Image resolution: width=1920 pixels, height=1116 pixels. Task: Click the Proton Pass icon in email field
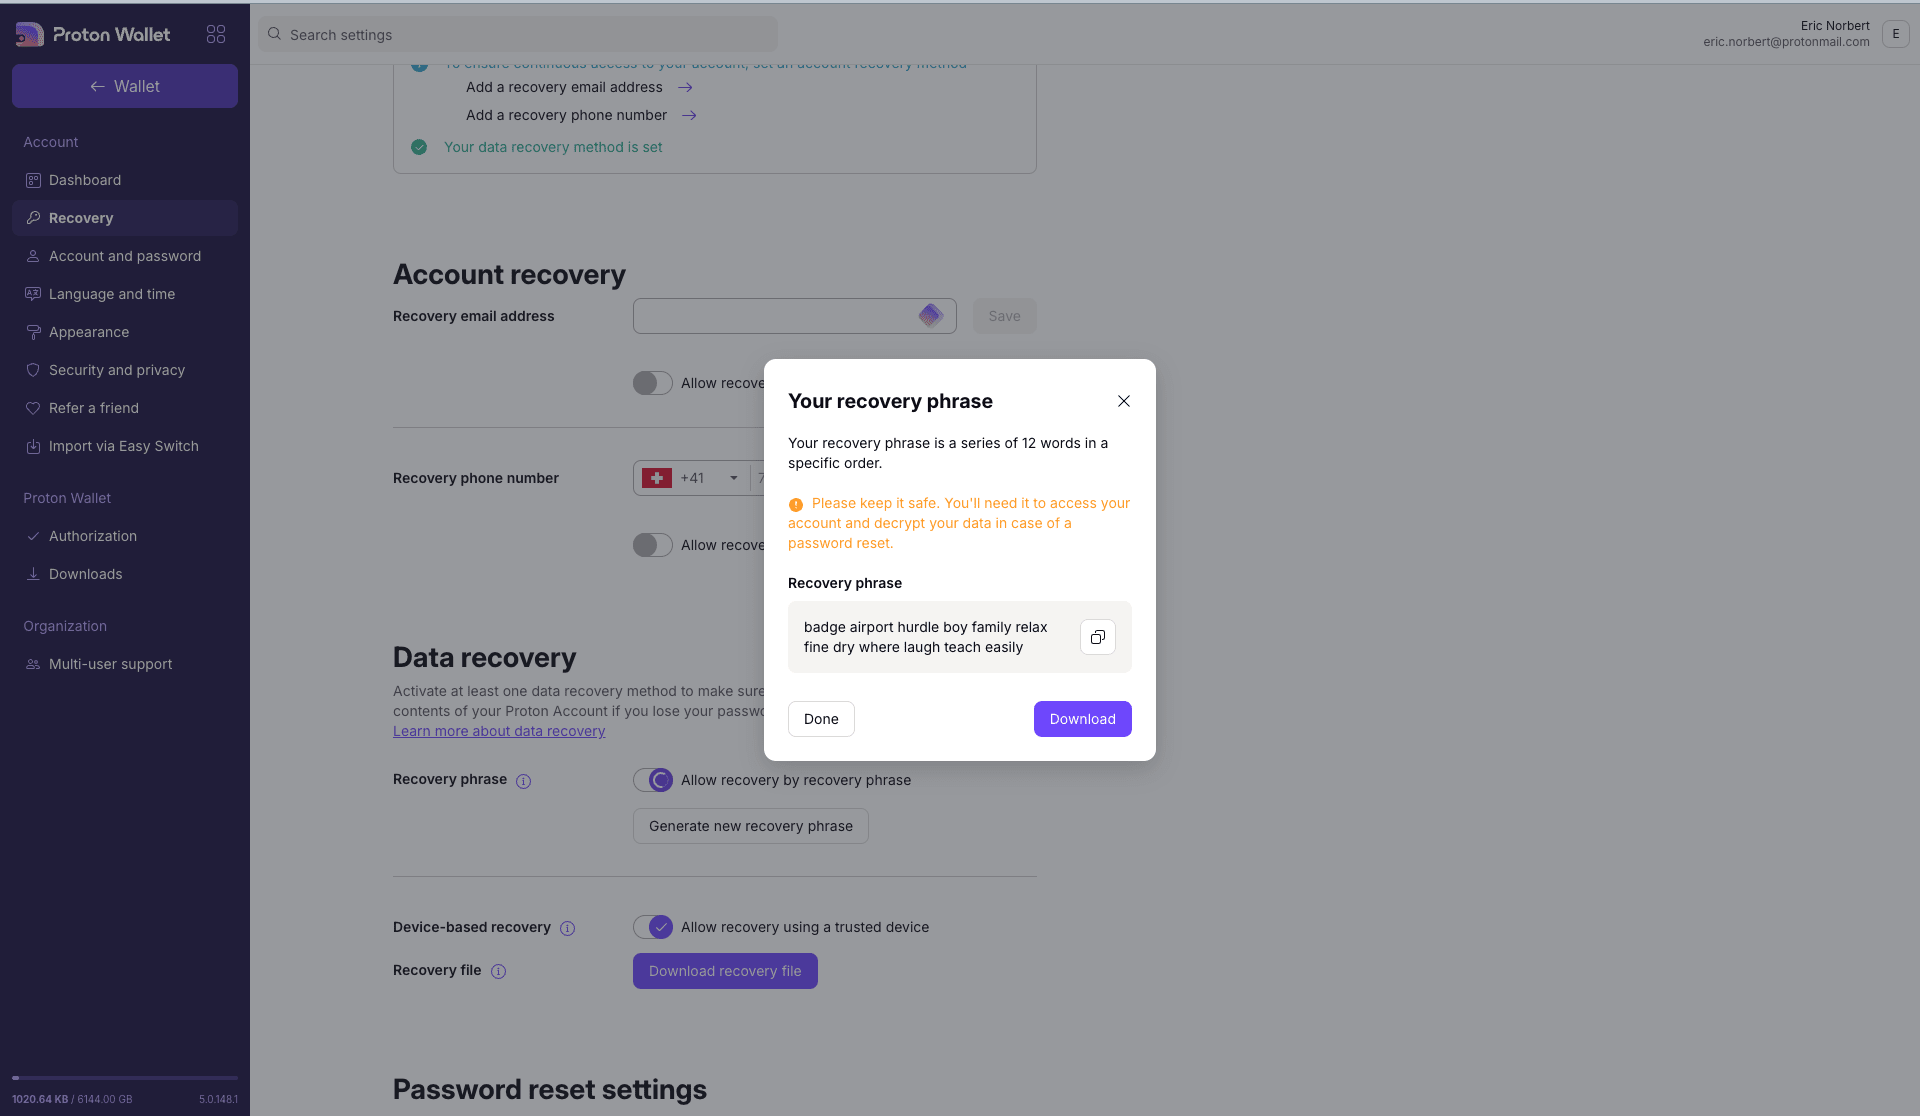pyautogui.click(x=930, y=316)
